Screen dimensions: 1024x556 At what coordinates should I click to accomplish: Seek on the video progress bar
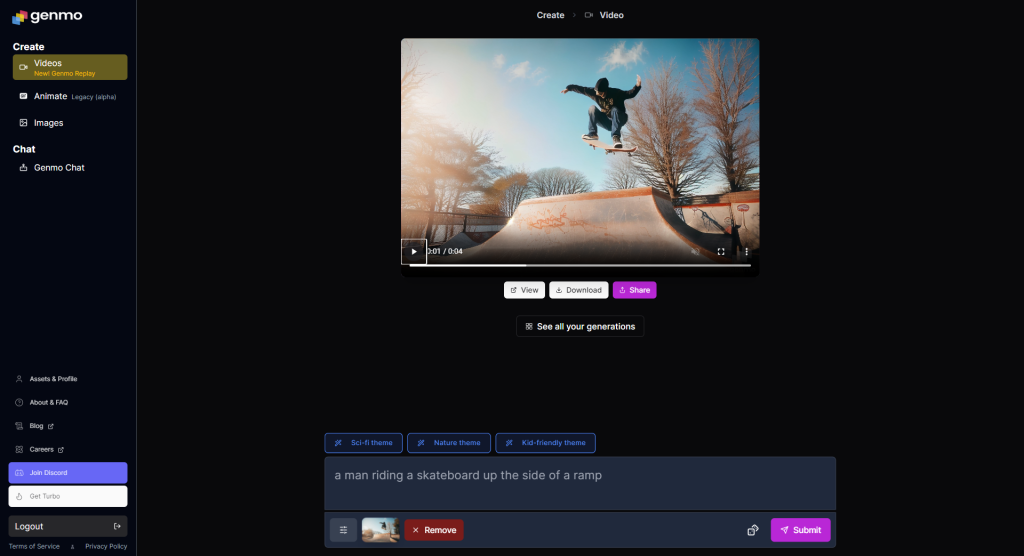[x=580, y=265]
